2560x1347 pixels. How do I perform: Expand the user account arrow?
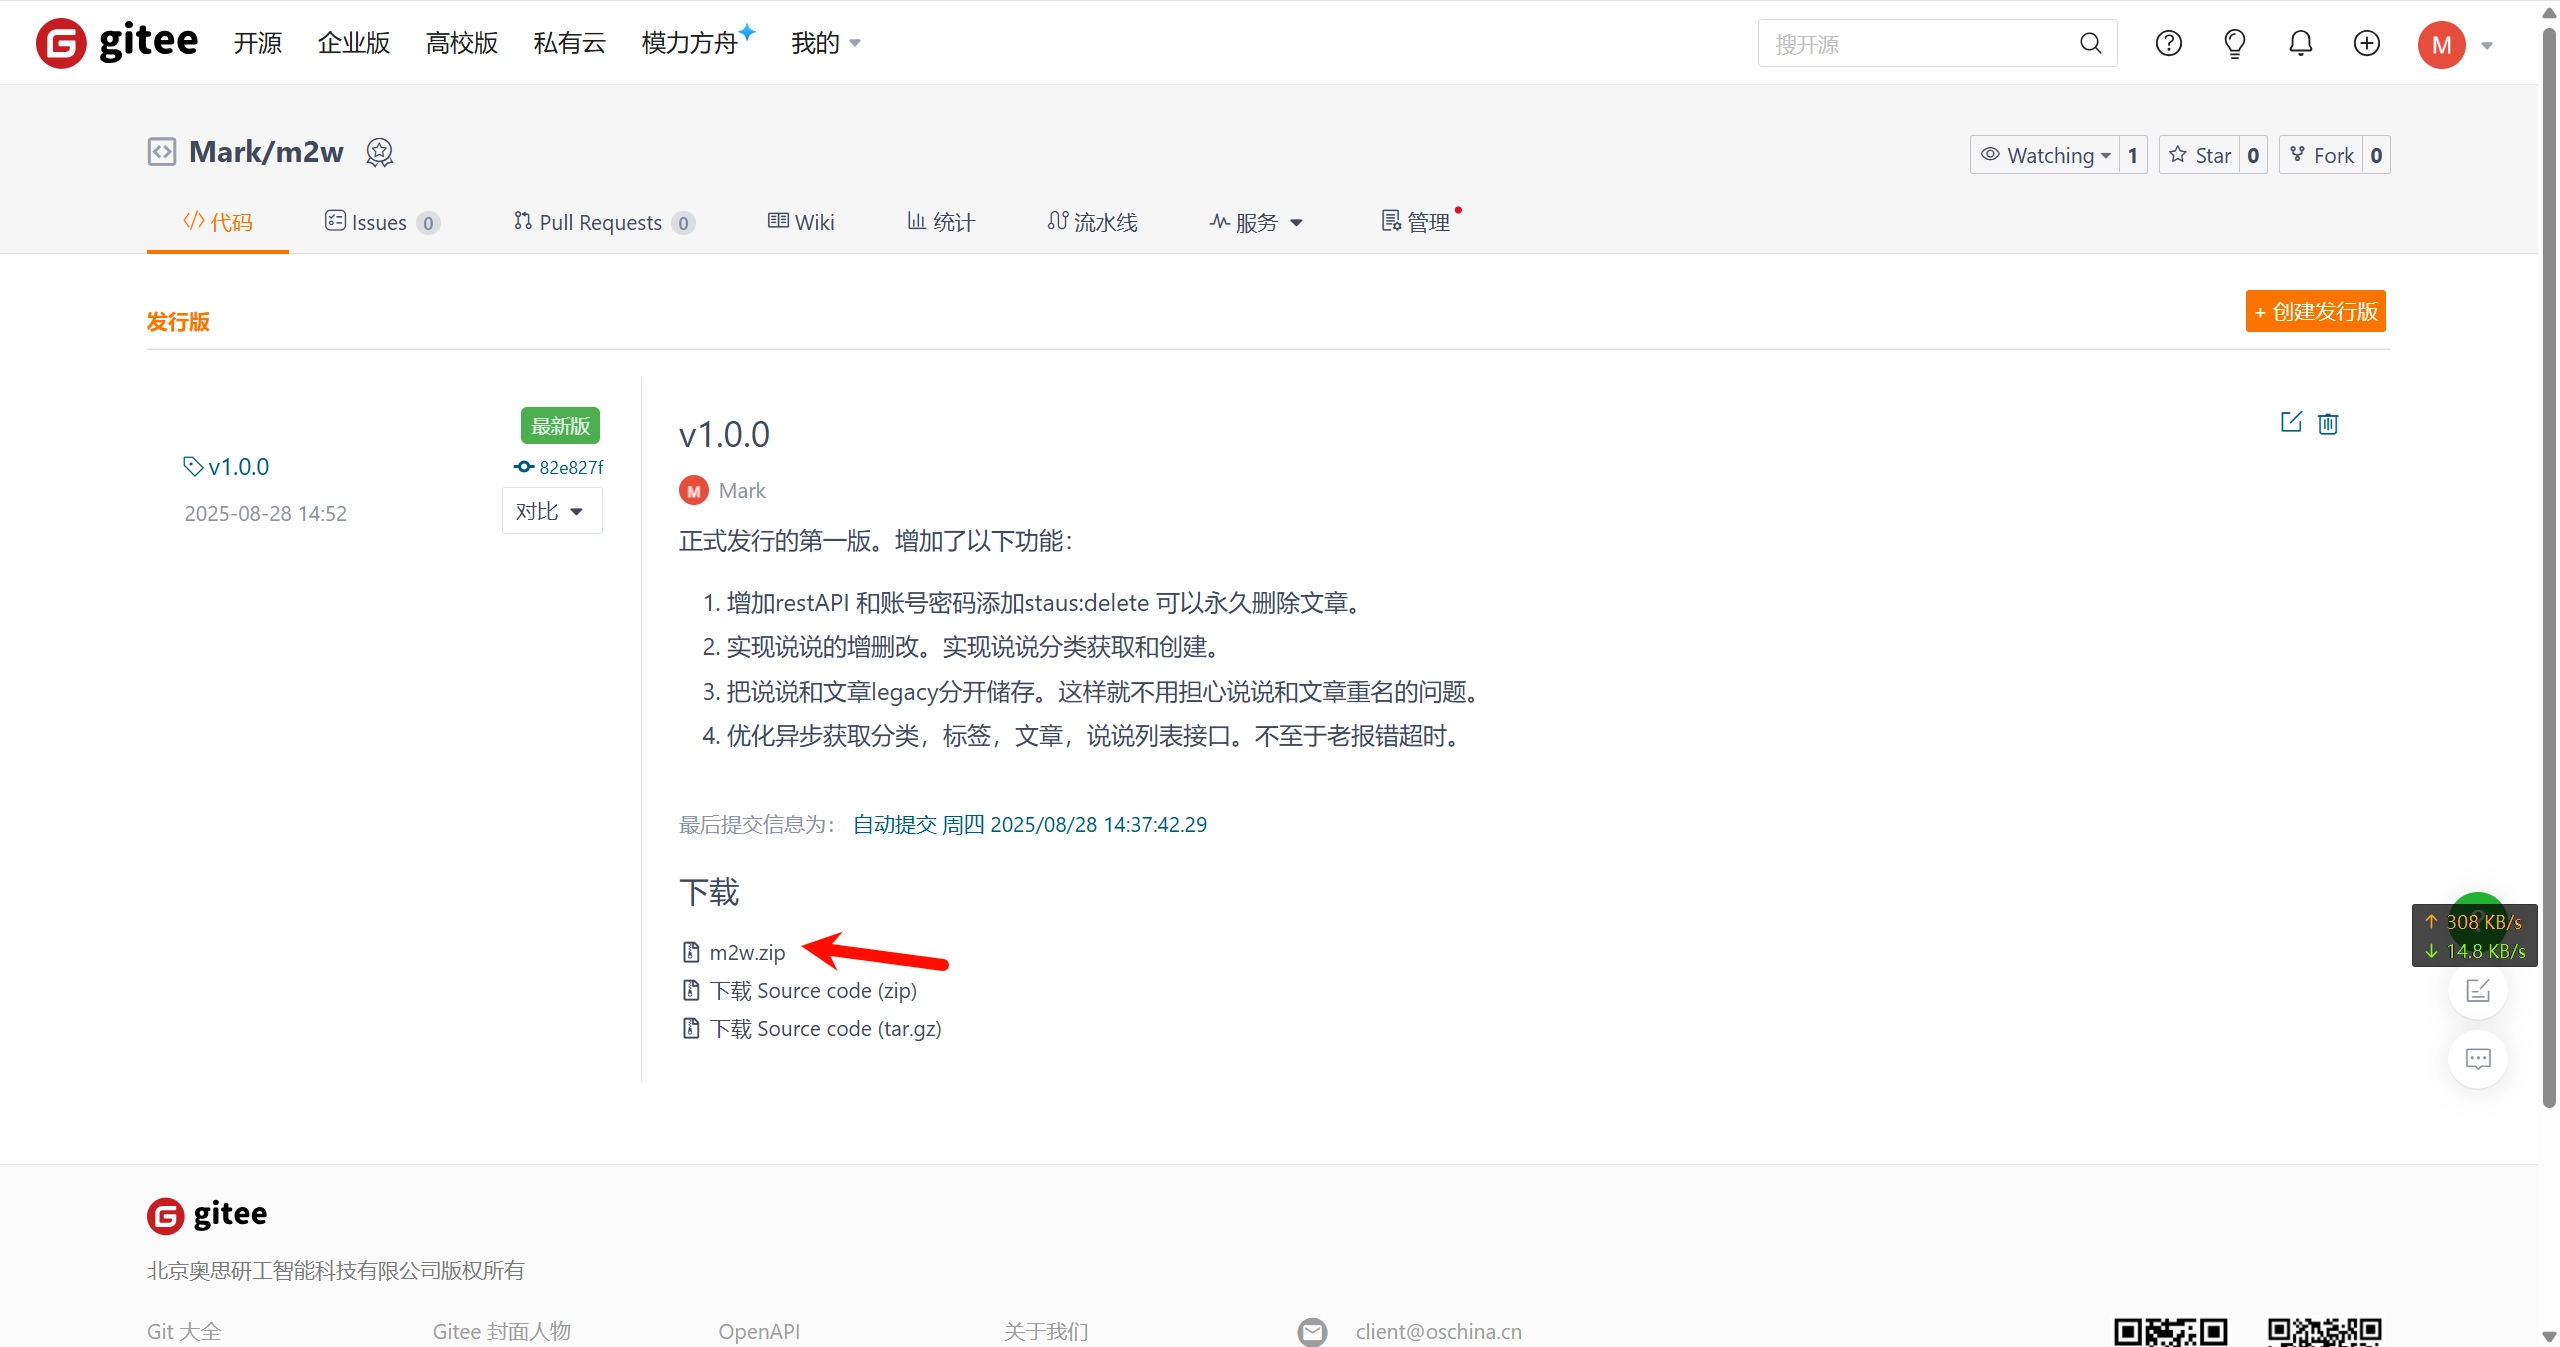click(2486, 45)
